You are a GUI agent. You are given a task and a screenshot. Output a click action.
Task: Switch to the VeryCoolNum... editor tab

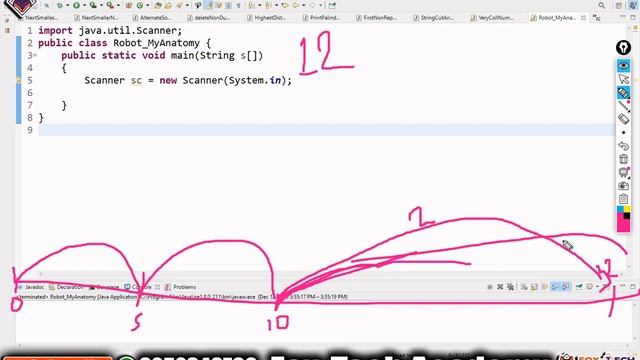pos(492,18)
